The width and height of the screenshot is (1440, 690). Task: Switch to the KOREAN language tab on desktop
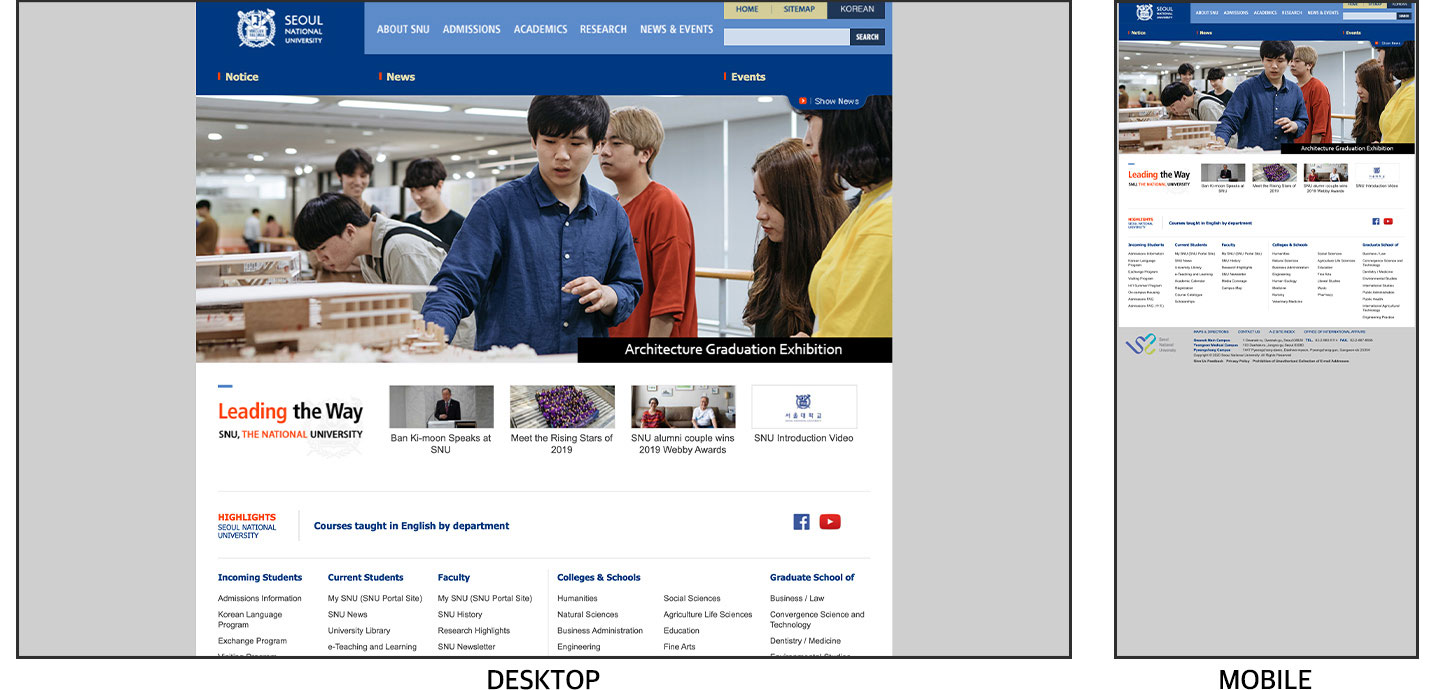(x=857, y=10)
